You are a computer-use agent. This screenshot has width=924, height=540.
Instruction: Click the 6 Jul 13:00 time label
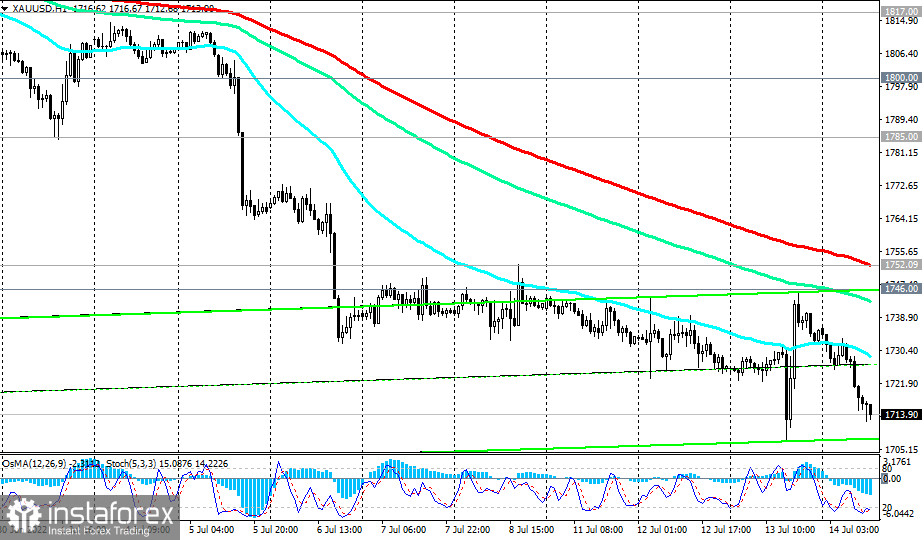click(339, 530)
